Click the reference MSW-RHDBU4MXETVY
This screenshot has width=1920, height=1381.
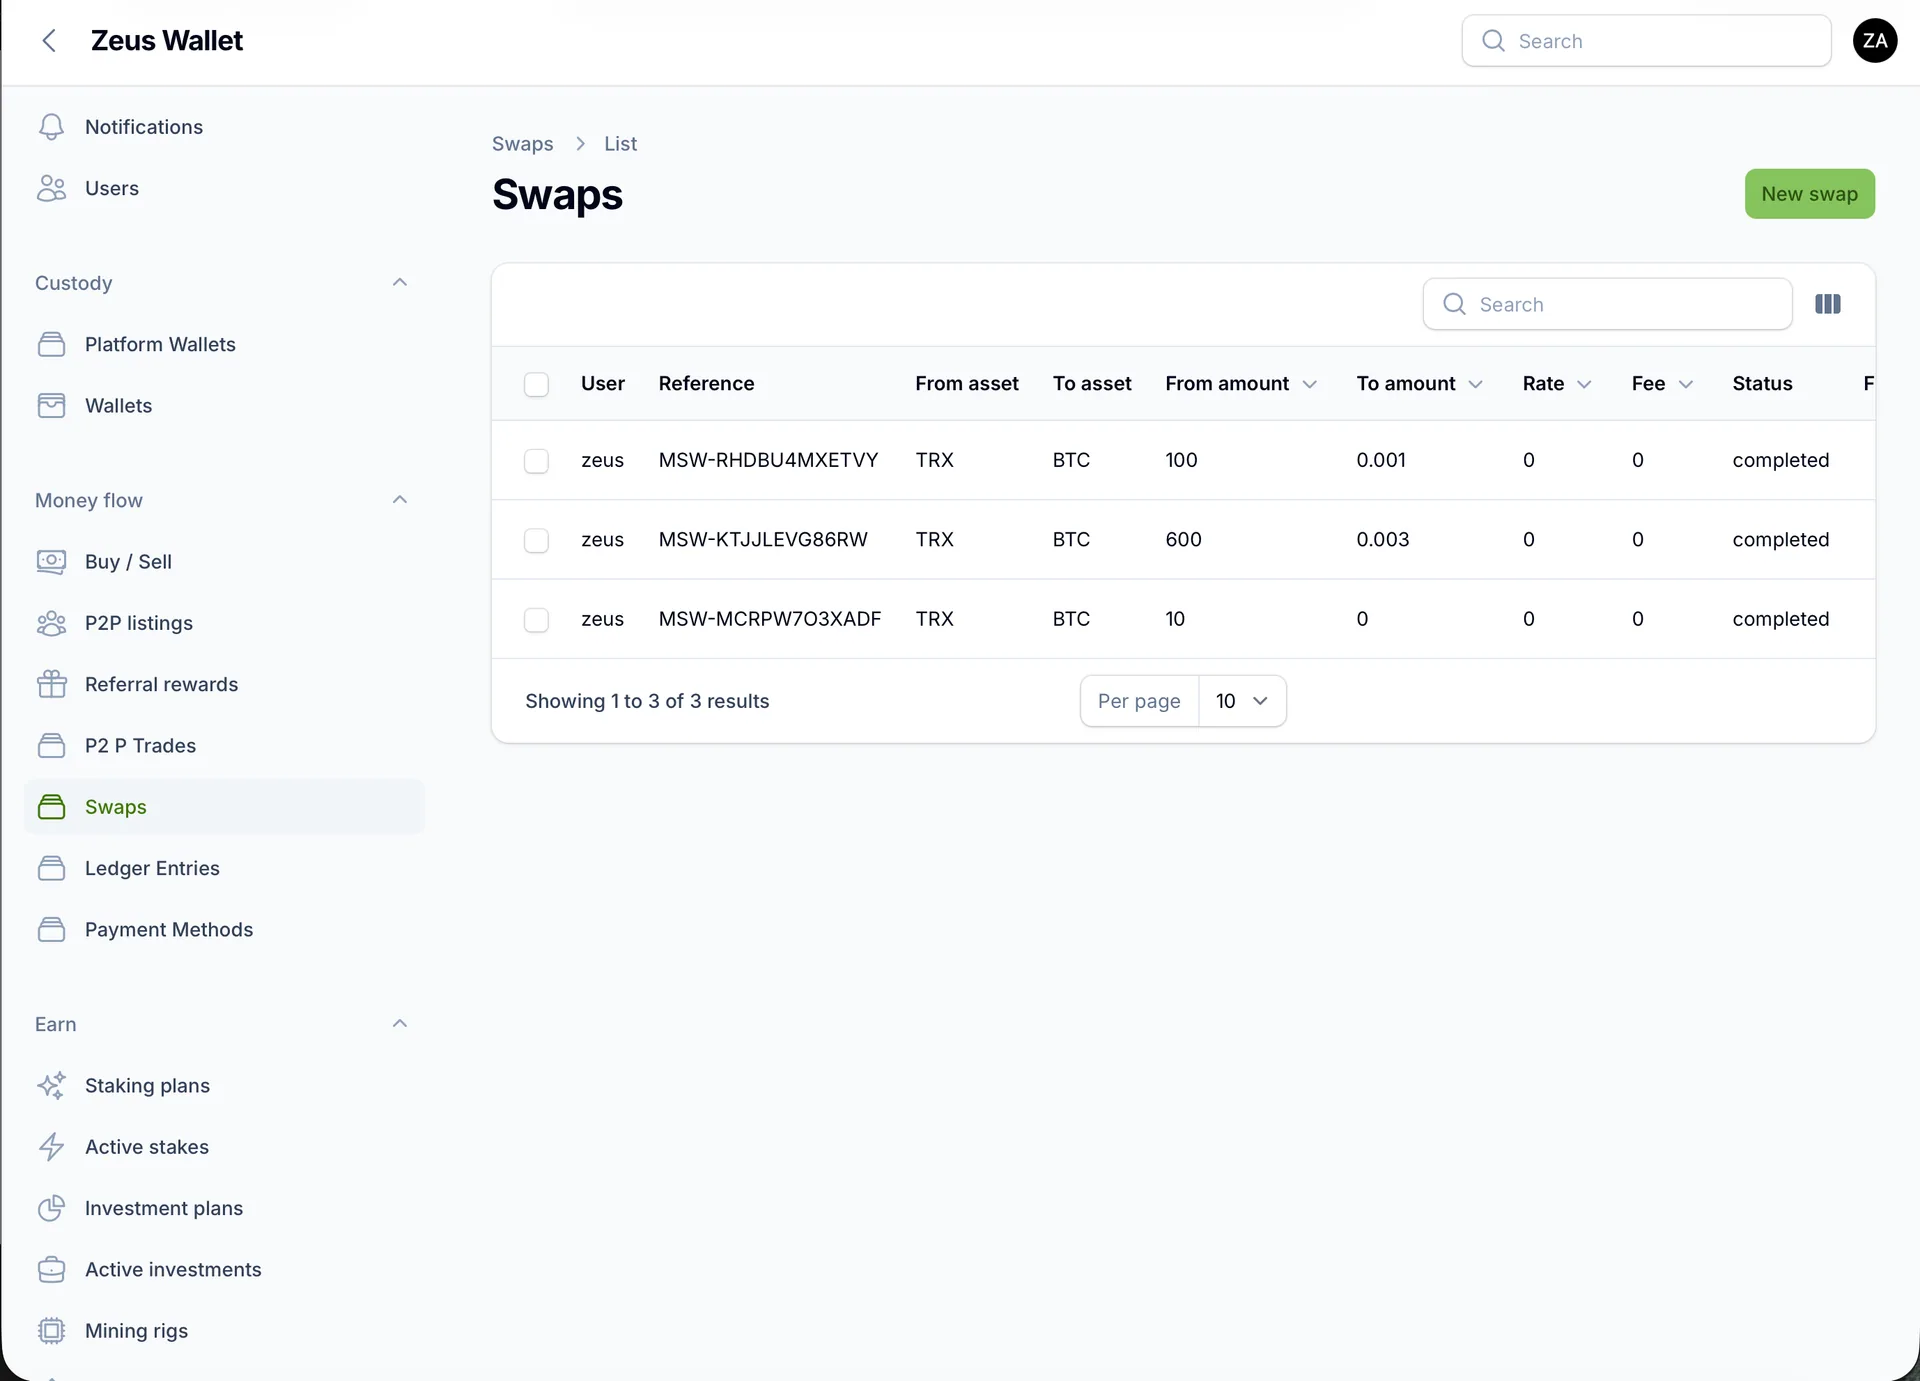768,460
